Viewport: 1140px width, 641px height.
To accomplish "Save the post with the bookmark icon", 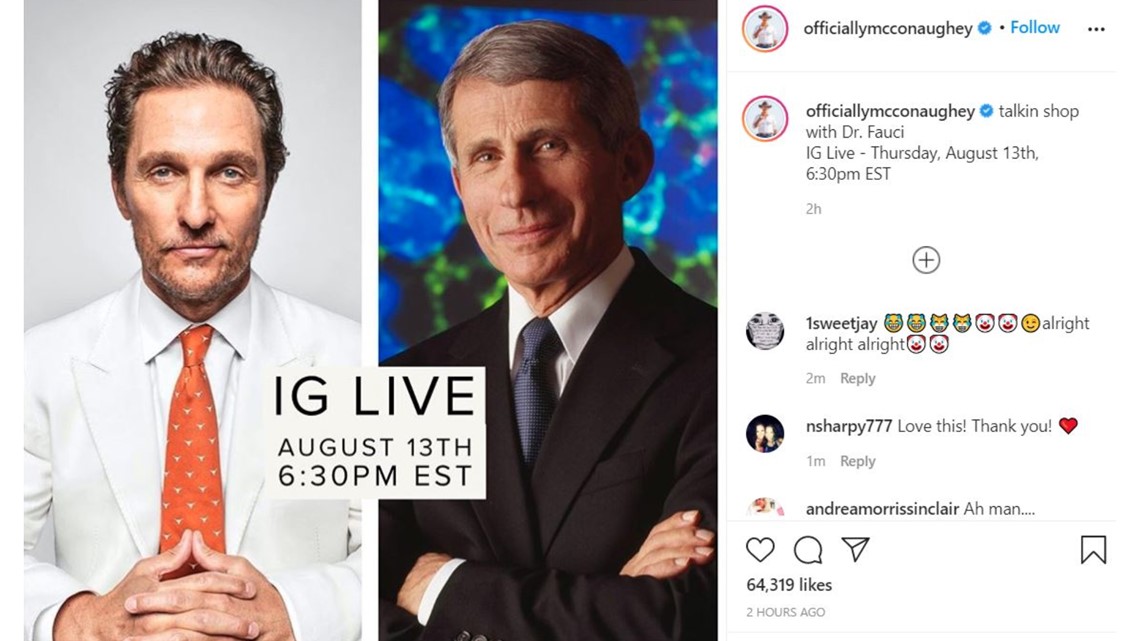I will 1093,550.
